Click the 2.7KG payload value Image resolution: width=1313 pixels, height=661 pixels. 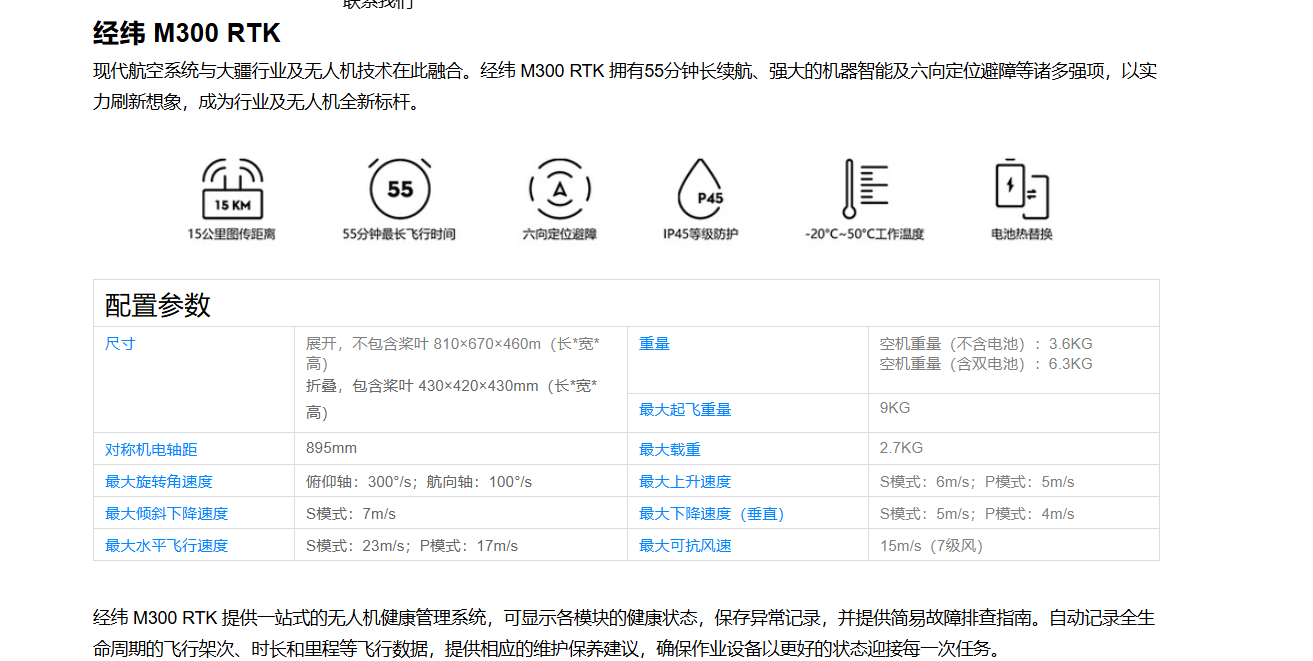coord(901,448)
